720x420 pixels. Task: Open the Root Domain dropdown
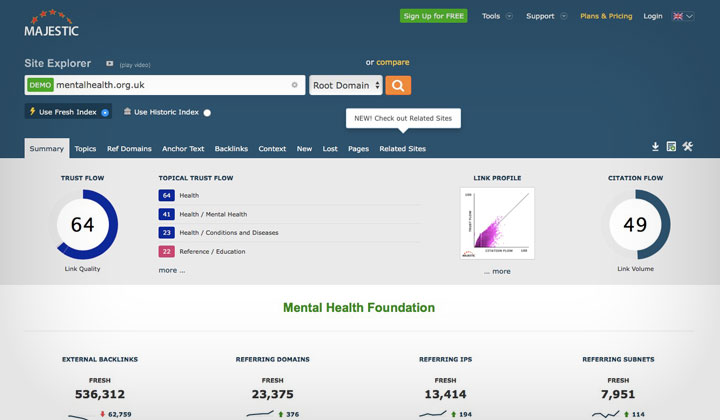346,85
